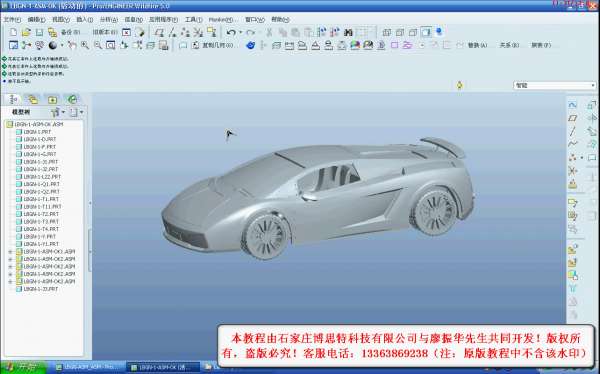The width and height of the screenshot is (600, 374).
Task: Select the Datum Curve tool
Action: click(572, 144)
